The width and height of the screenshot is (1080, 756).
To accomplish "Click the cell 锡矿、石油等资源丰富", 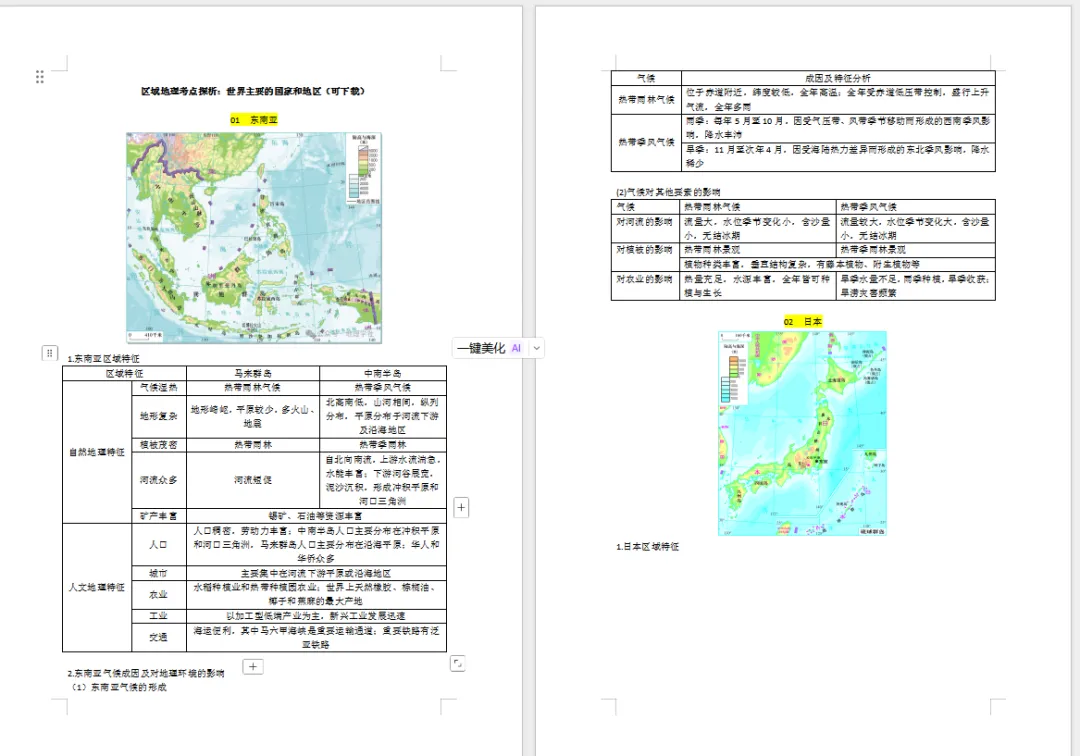I will click(x=316, y=516).
